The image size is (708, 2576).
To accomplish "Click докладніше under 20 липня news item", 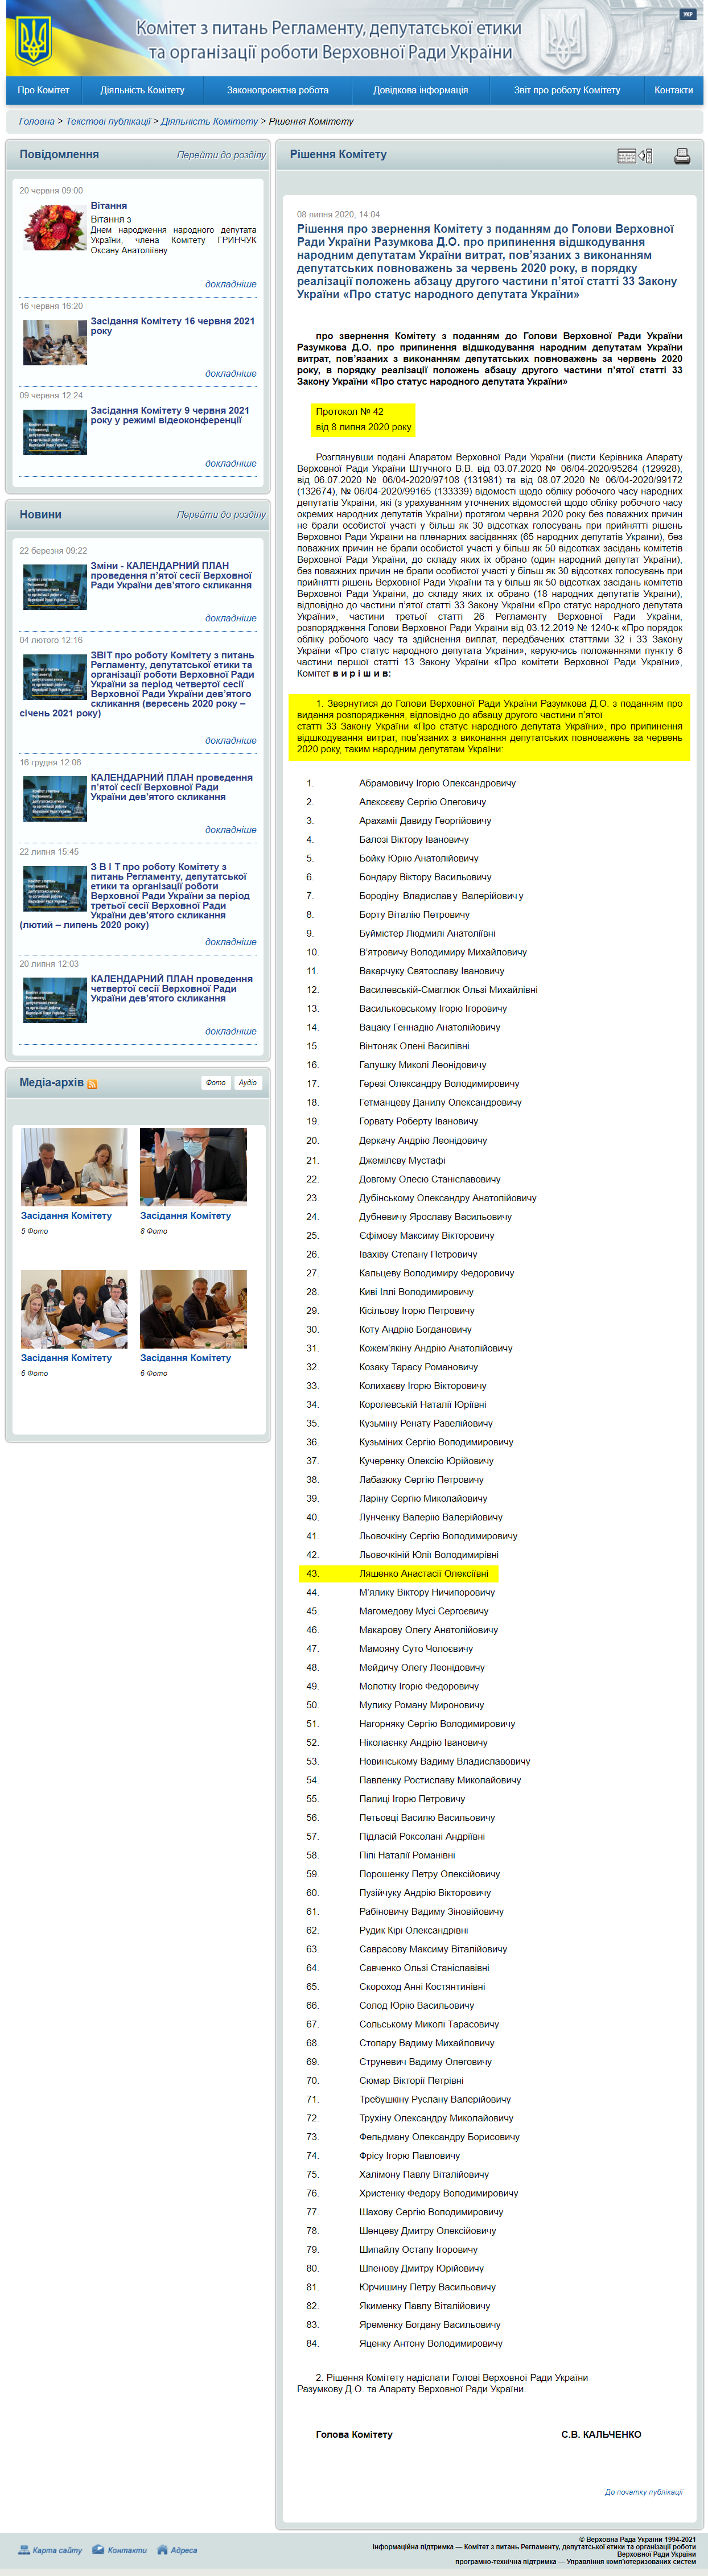I will (231, 1031).
